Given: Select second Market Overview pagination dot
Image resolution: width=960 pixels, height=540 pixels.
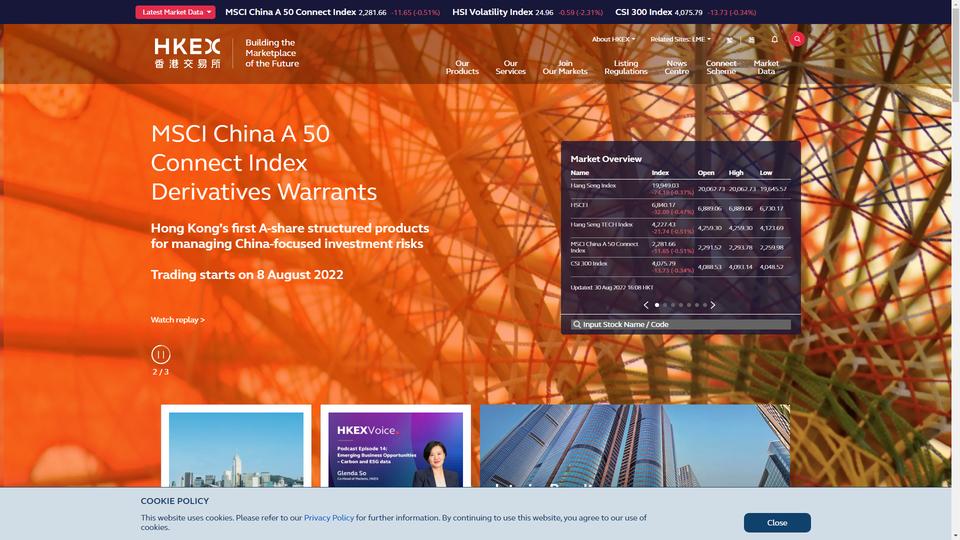Looking at the screenshot, I should click(665, 305).
